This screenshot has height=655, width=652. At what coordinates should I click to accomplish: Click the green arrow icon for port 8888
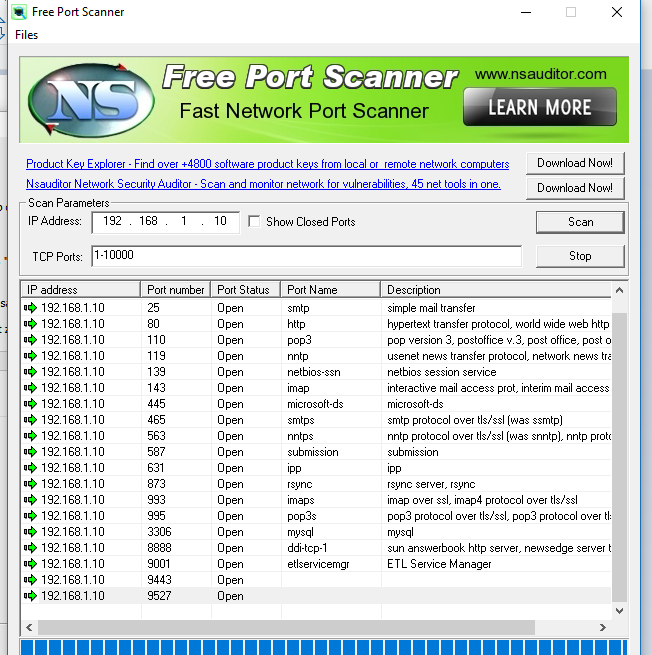(30, 548)
